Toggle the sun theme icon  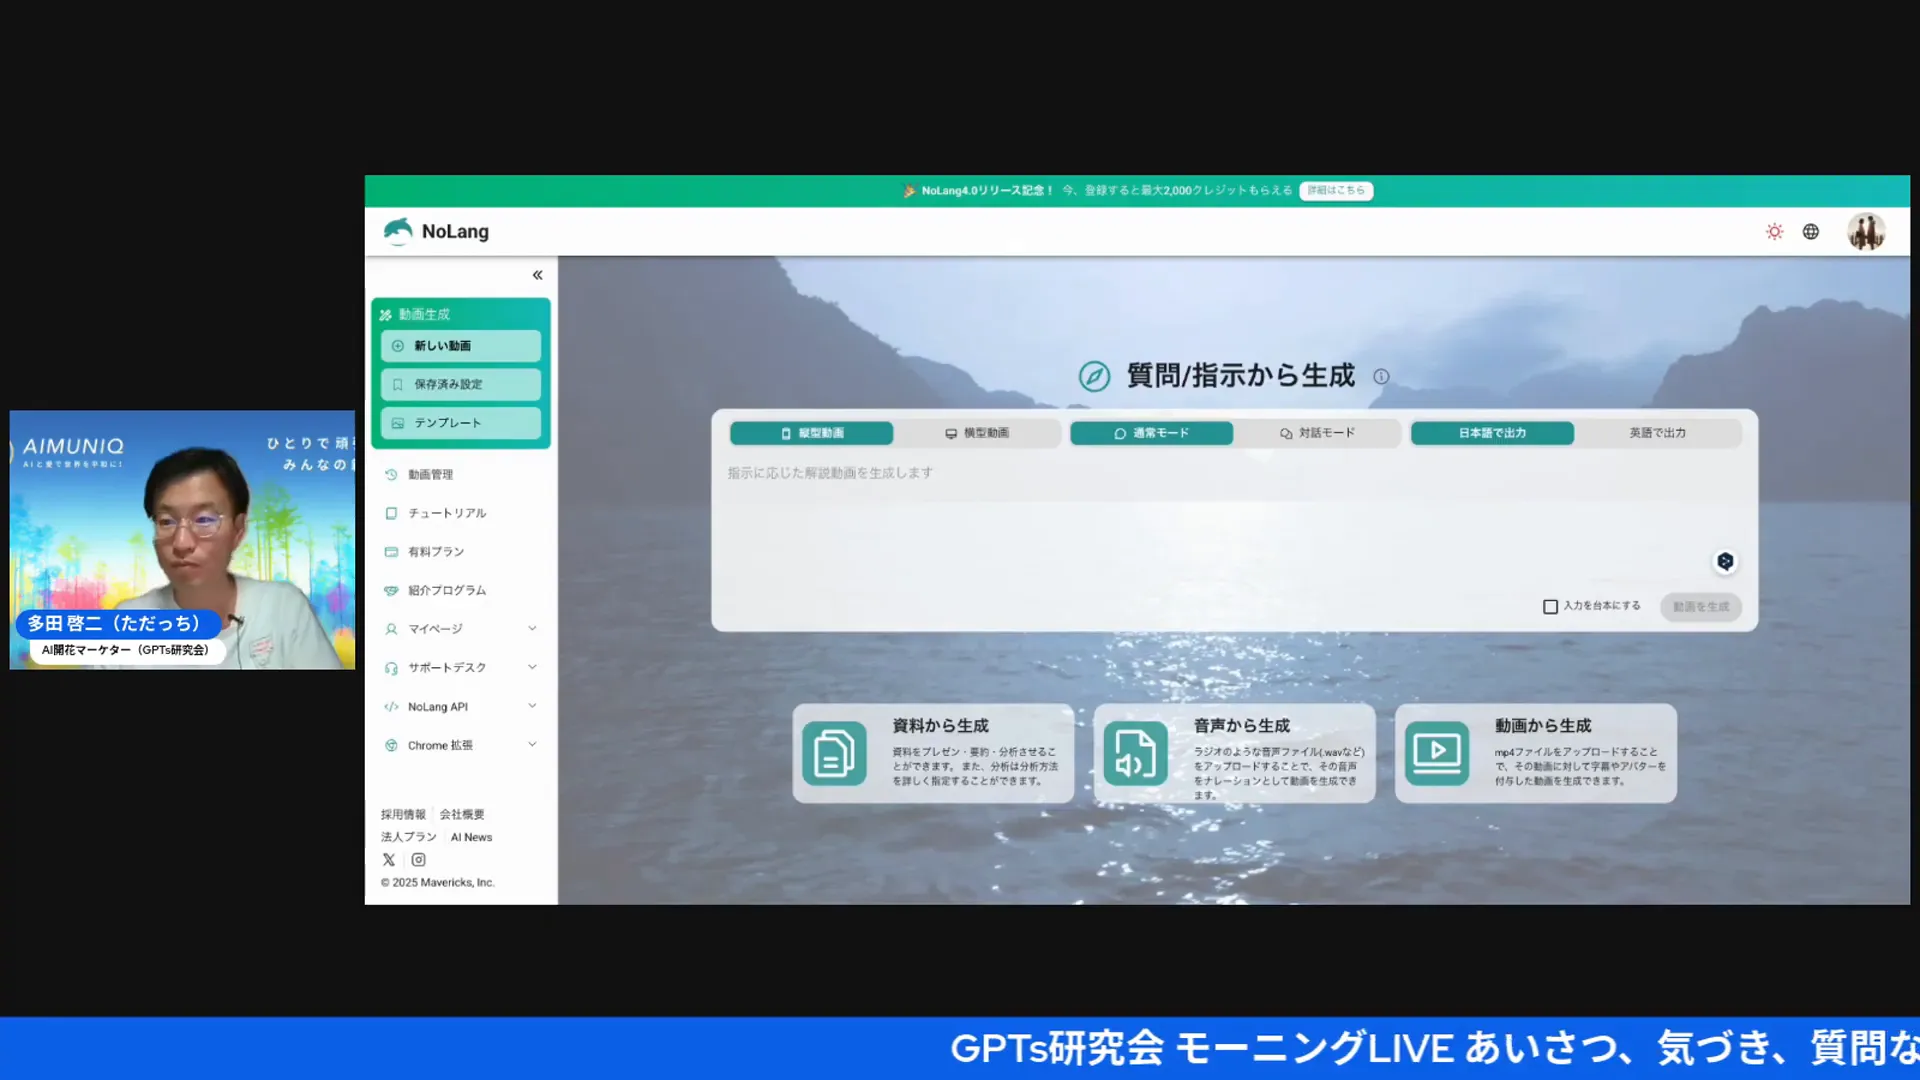coord(1774,232)
